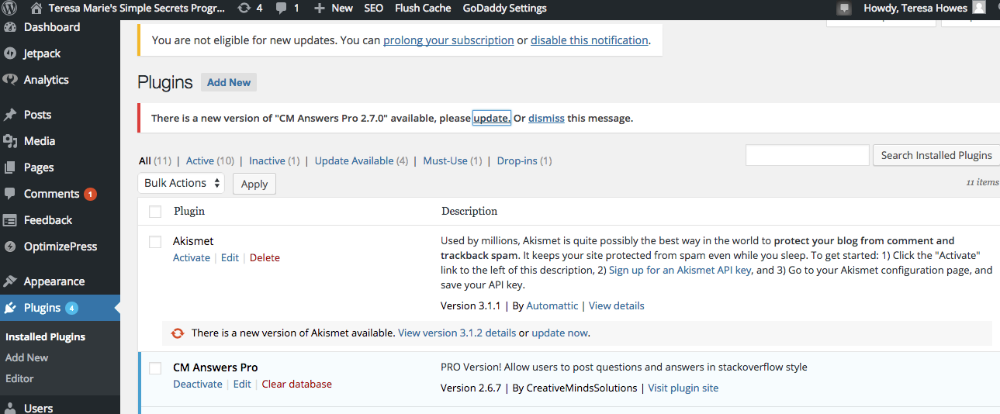
Task: Open View version 3.1.2 details link
Action: (x=457, y=333)
